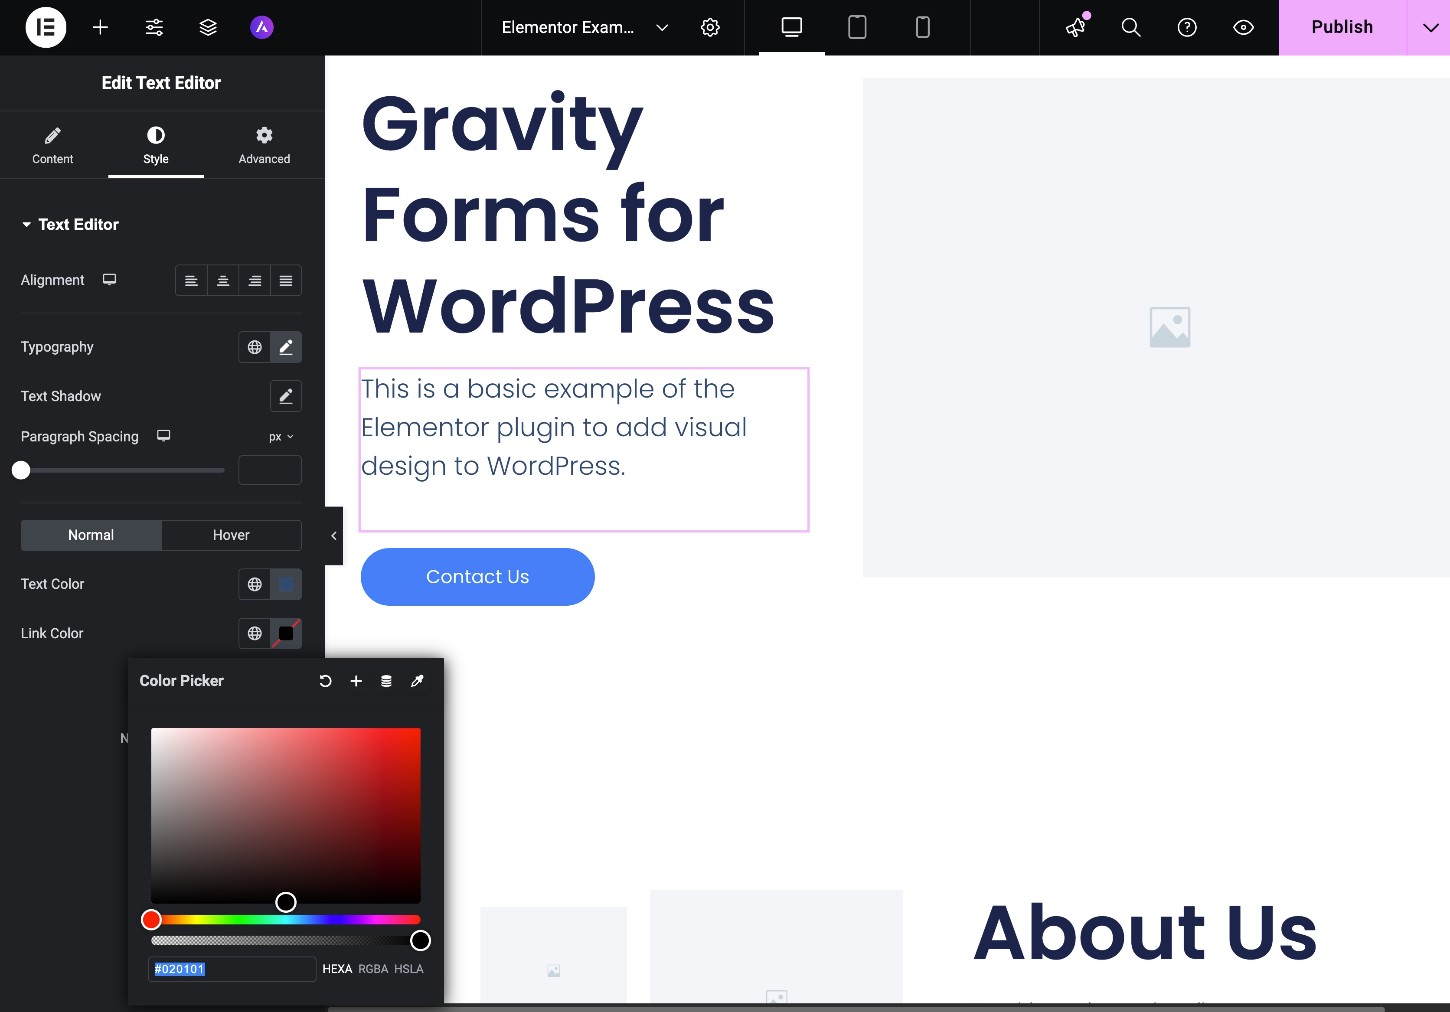Launch Elementor AI assistant icon
Viewport: 1450px width, 1012px height.
tap(261, 27)
